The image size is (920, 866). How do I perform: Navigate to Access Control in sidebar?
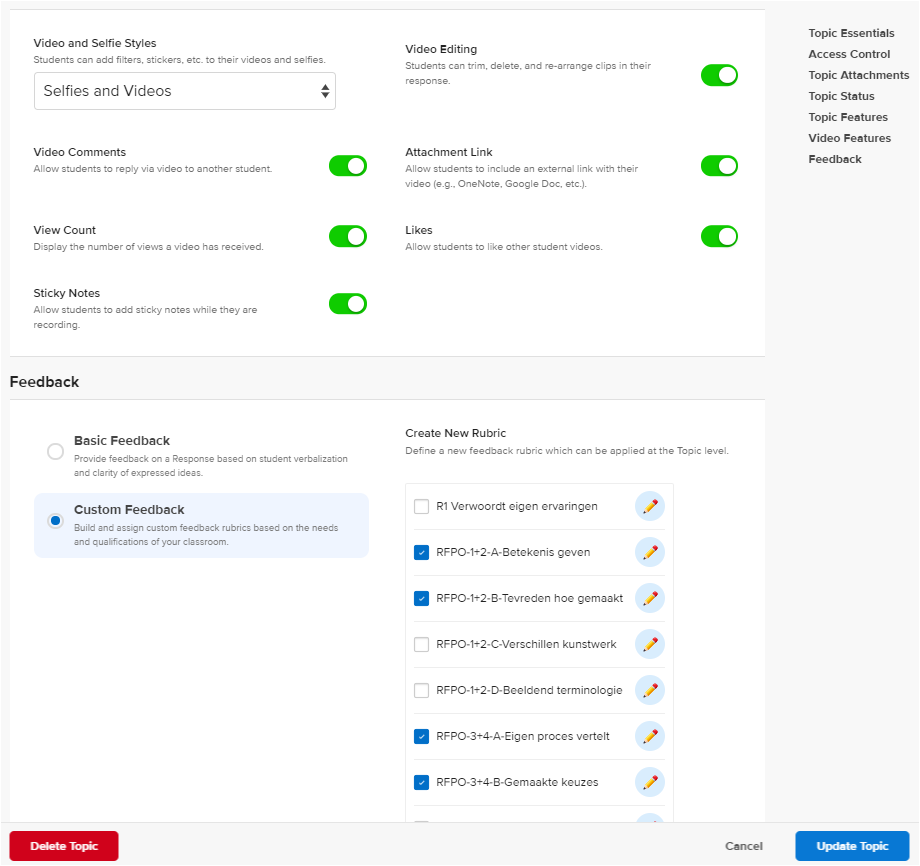tap(849, 54)
